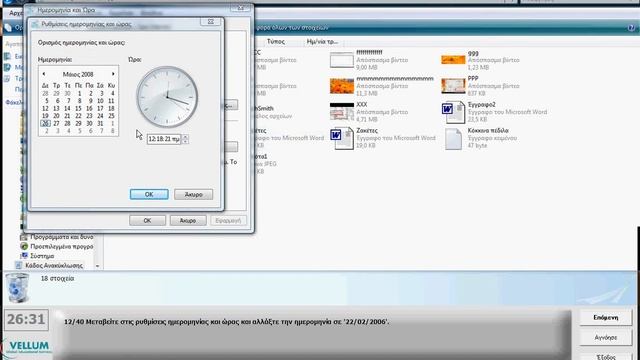Click the Μάιος 2008 calendar title
The image size is (640, 360).
click(x=78, y=74)
